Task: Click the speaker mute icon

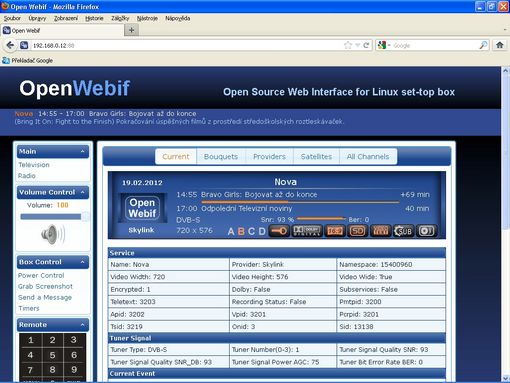Action: coord(53,234)
